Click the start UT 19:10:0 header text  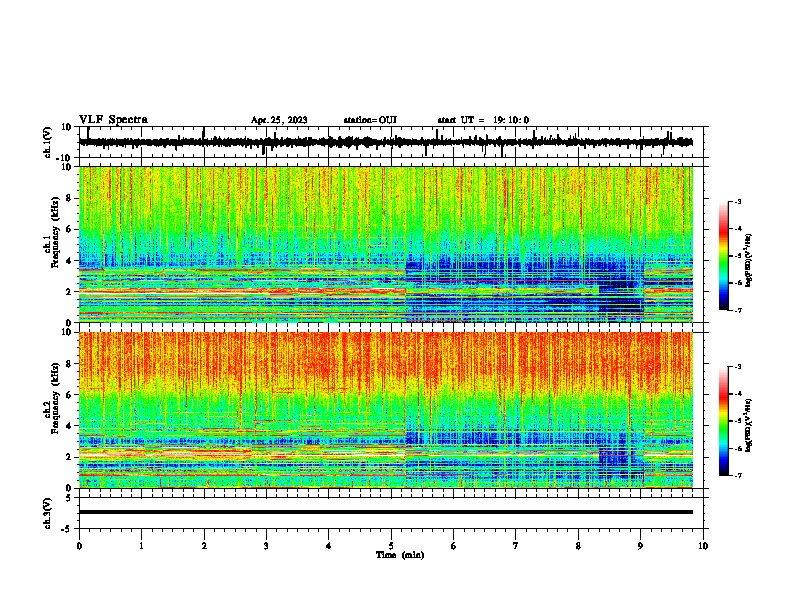coord(483,120)
